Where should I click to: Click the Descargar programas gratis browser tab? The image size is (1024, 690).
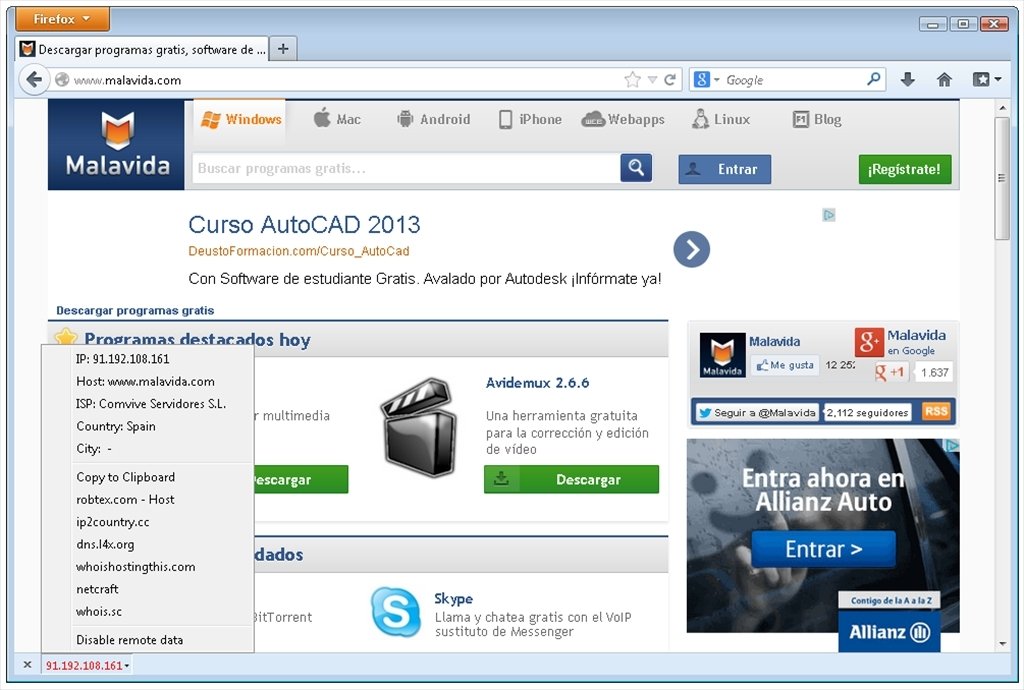[x=143, y=49]
